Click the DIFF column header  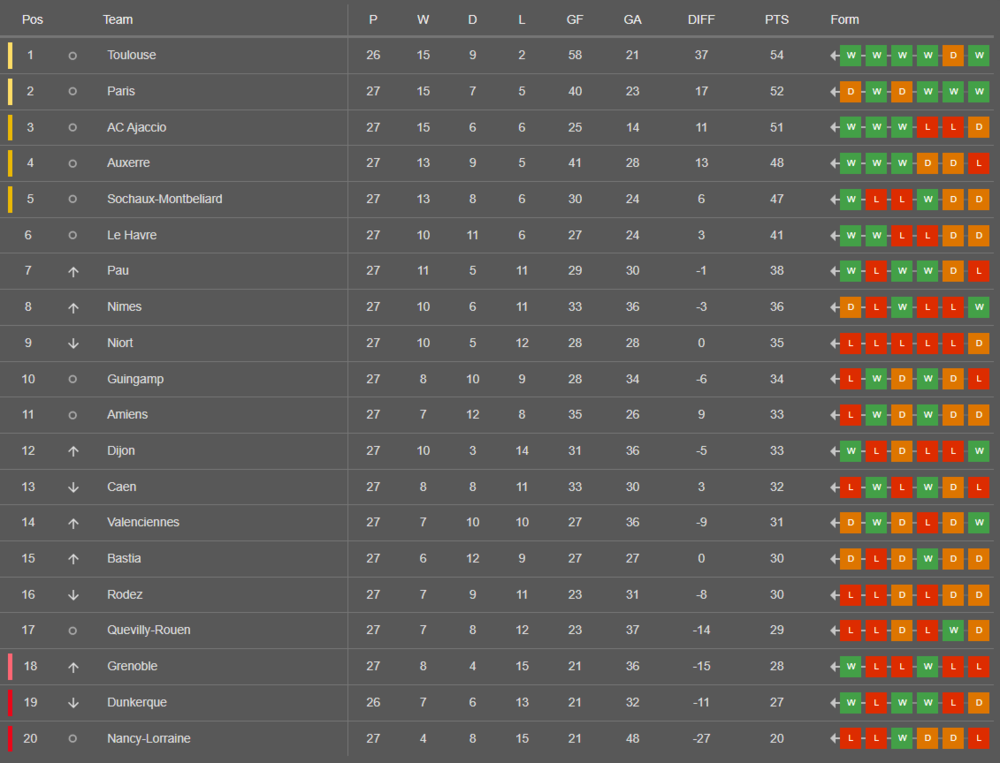point(701,20)
